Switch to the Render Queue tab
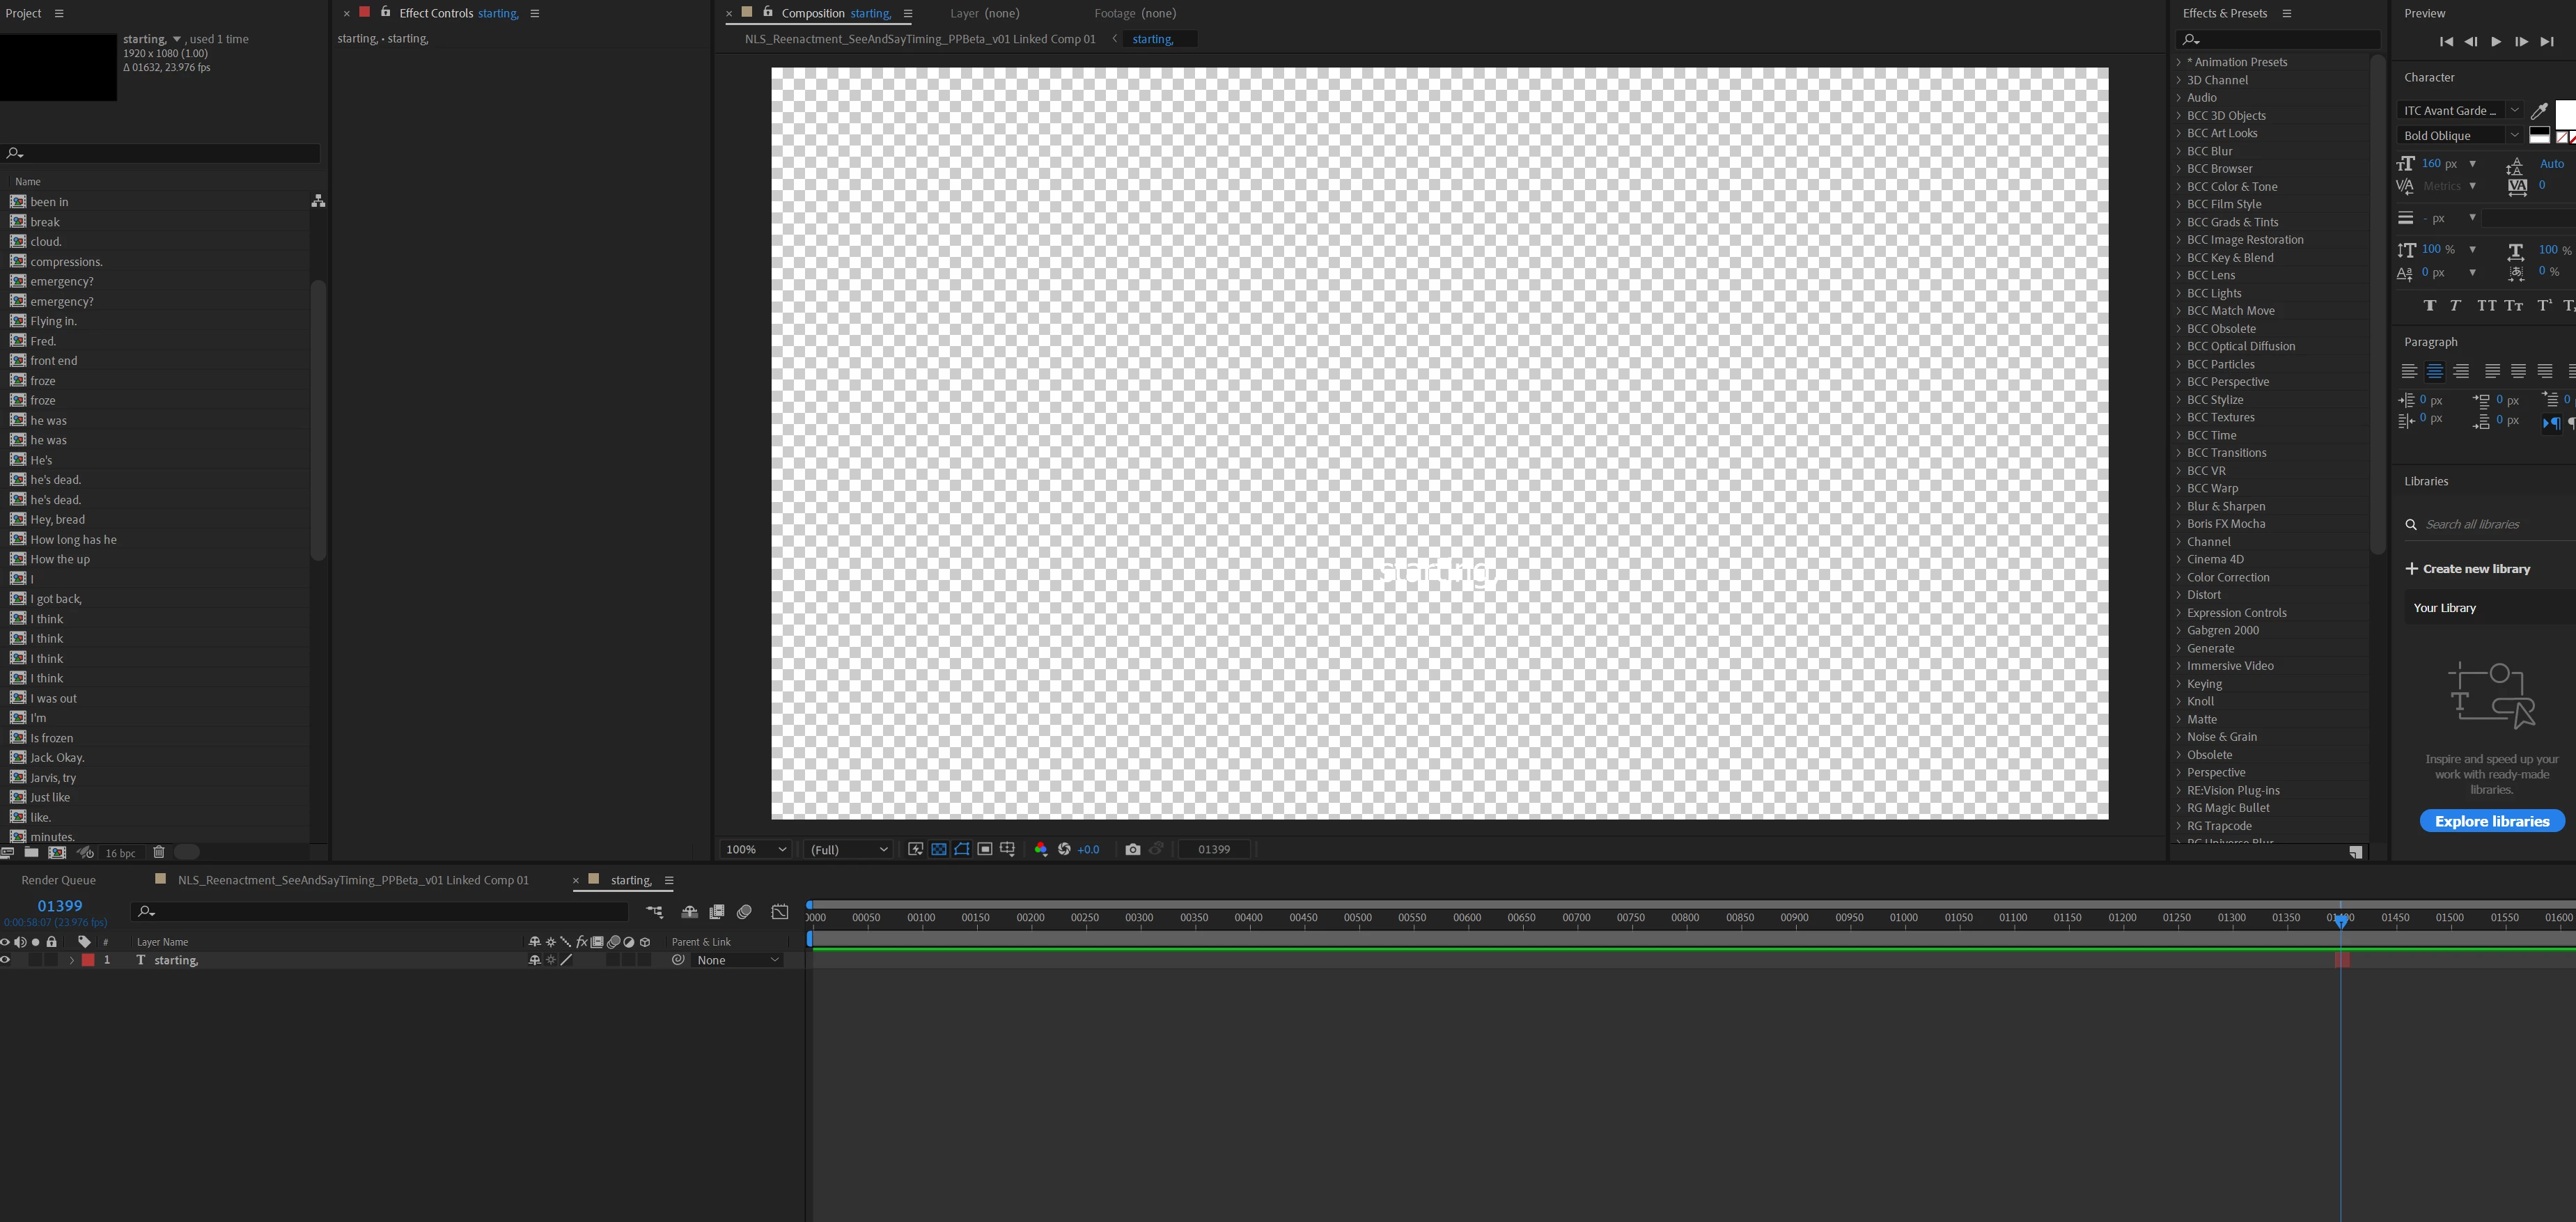The height and width of the screenshot is (1222, 2576). point(58,880)
